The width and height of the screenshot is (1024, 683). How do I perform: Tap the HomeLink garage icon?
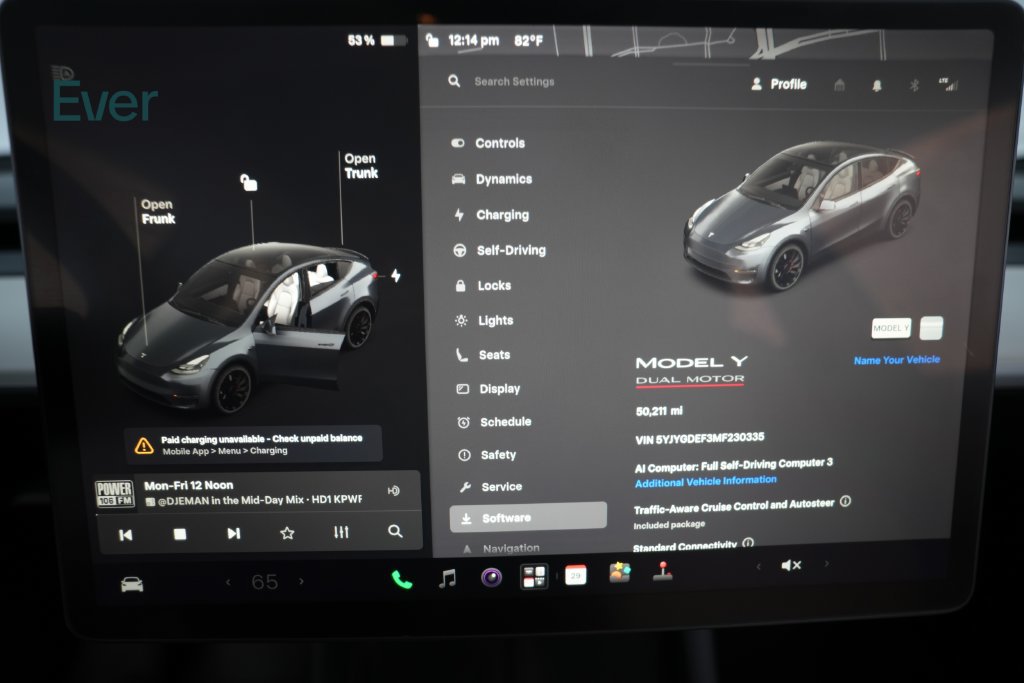click(839, 85)
